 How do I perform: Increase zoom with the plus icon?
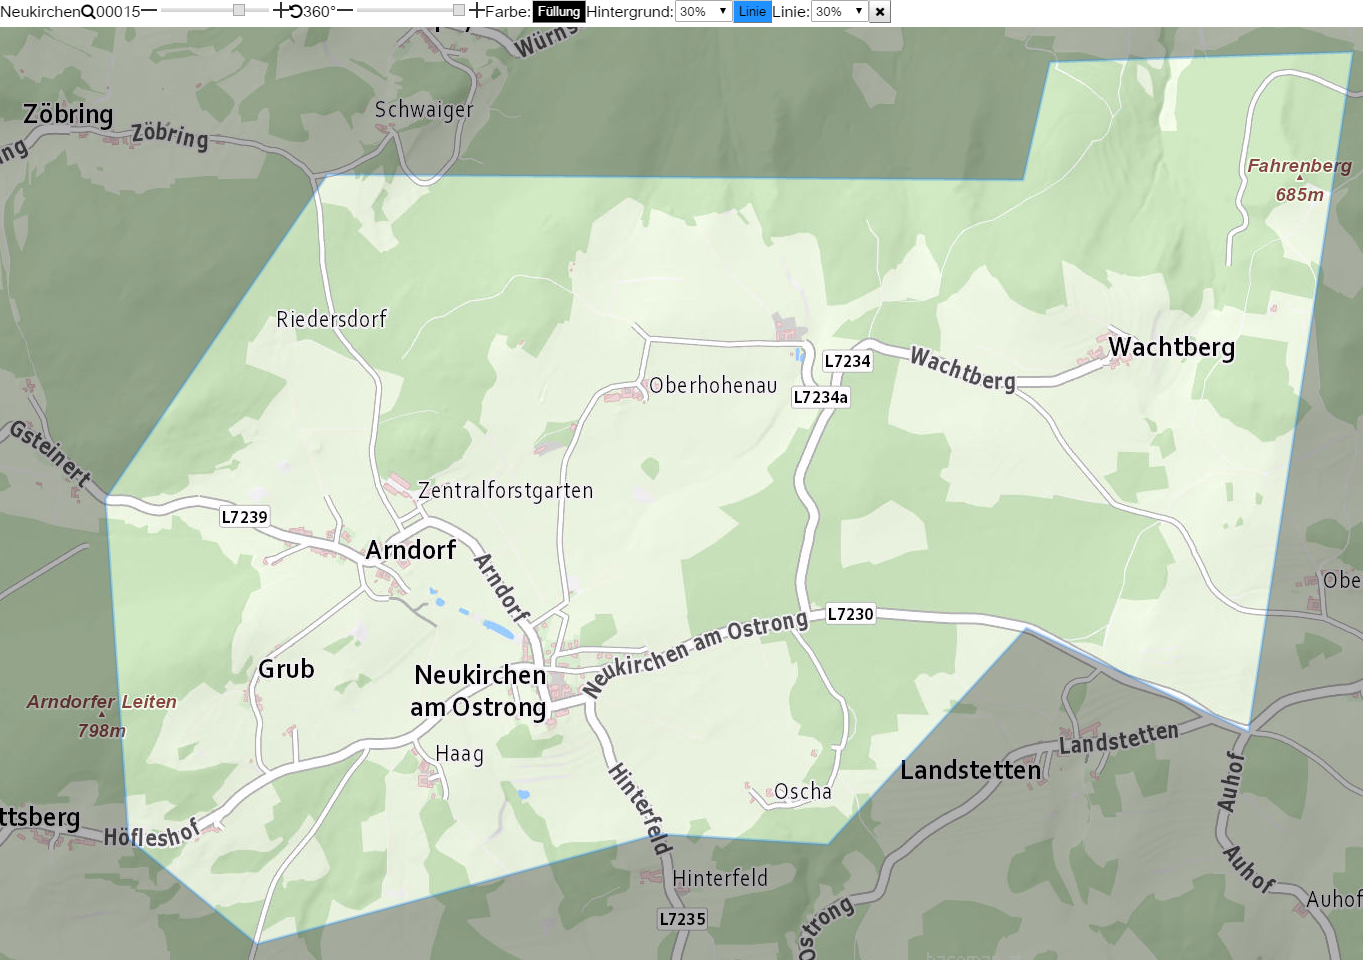pyautogui.click(x=280, y=11)
